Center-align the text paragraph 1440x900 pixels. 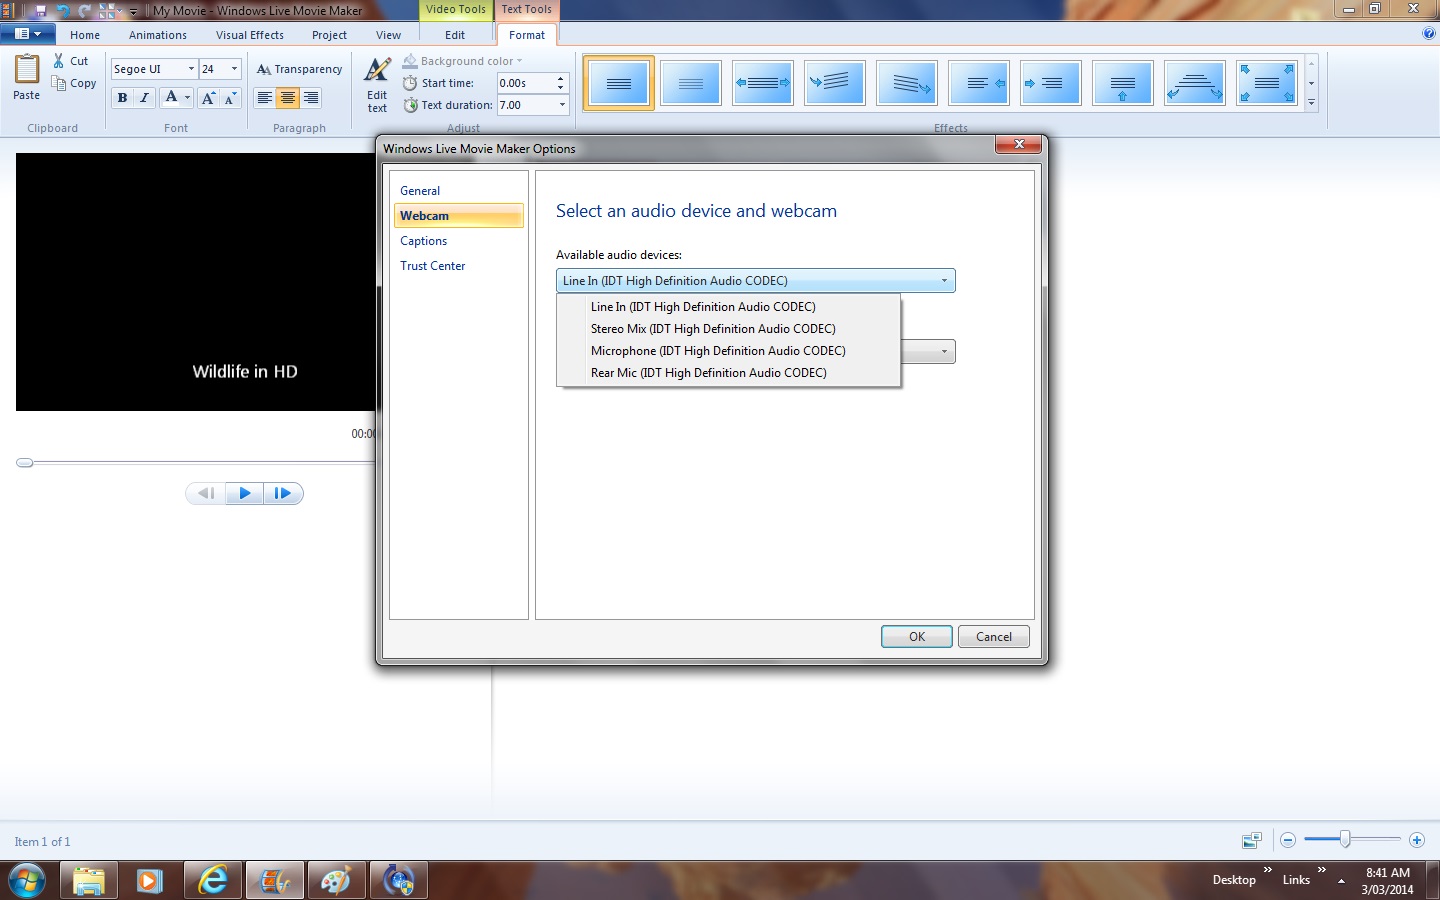tap(288, 98)
